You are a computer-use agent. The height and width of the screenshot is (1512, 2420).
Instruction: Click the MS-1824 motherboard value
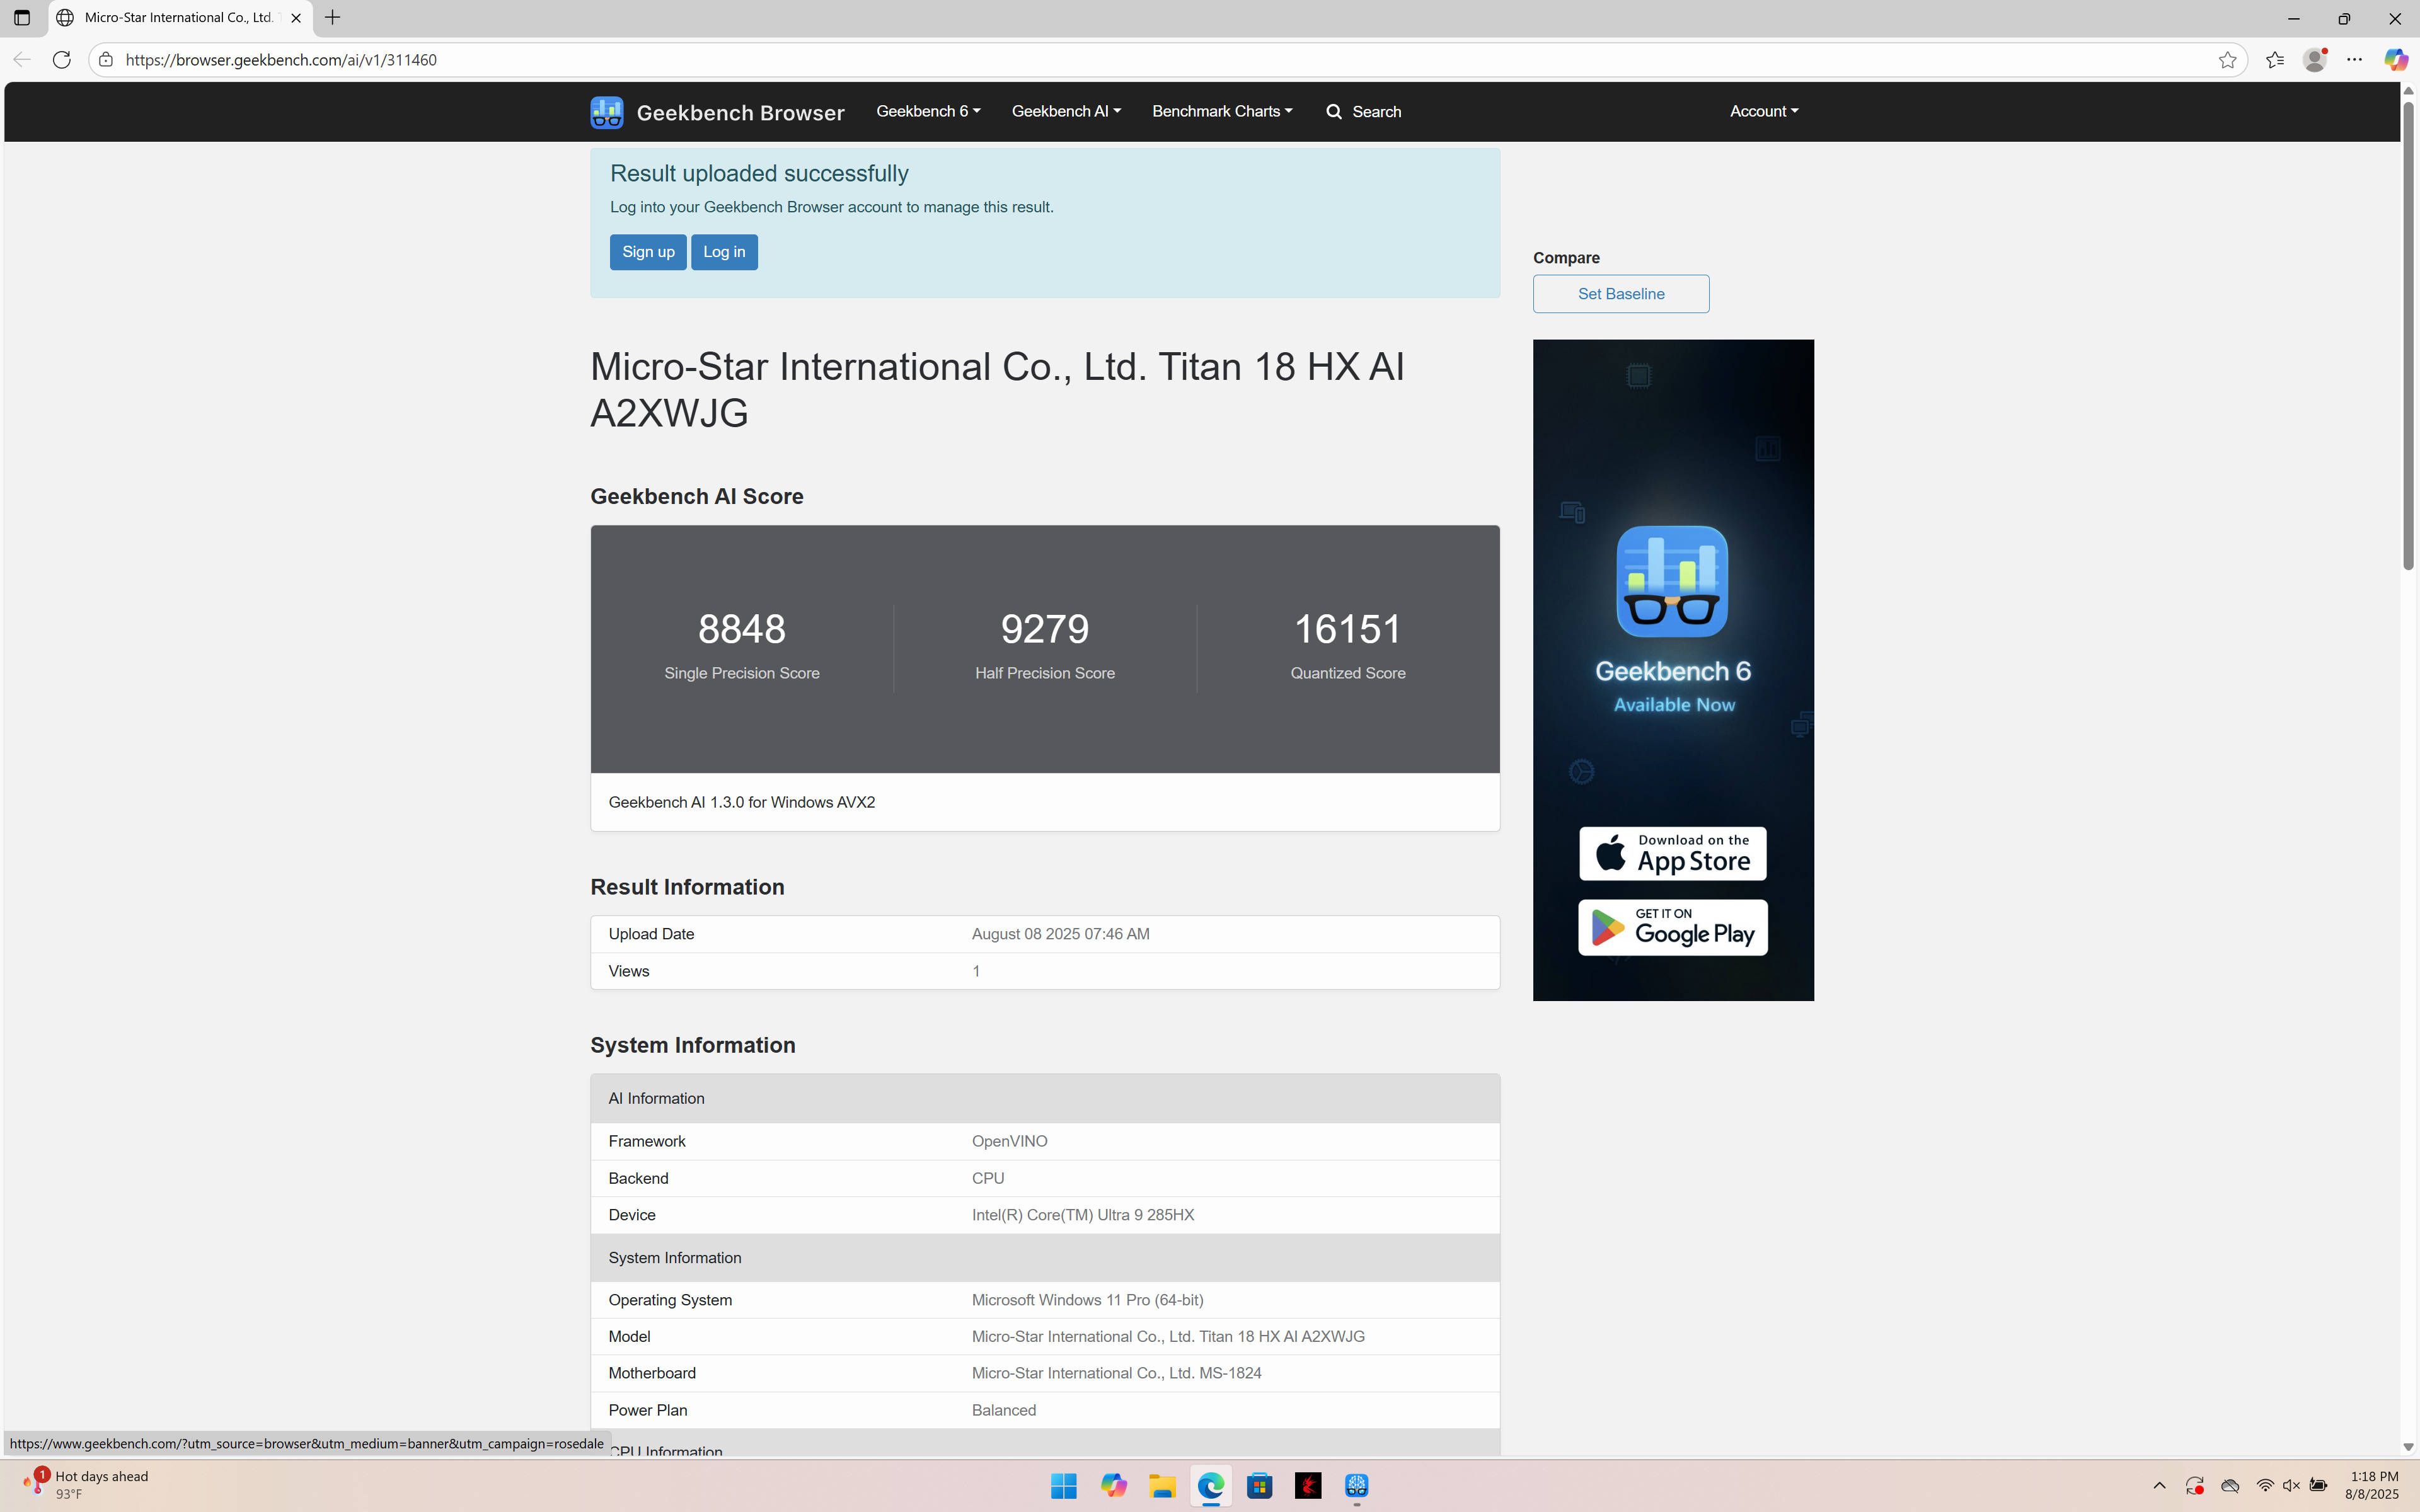pyautogui.click(x=1116, y=1373)
